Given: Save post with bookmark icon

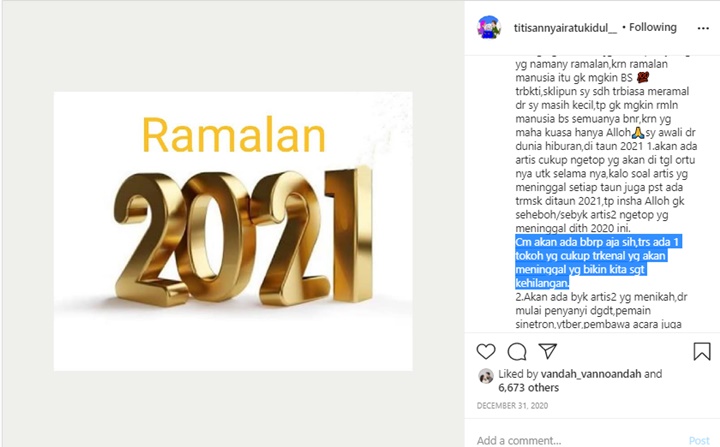Looking at the screenshot, I should 702,351.
